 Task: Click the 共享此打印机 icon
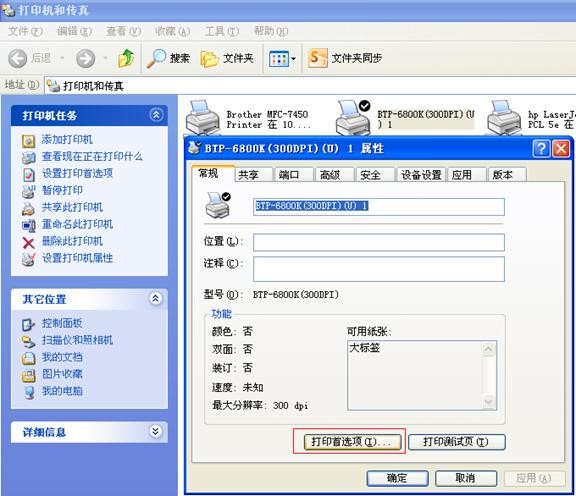click(x=29, y=208)
